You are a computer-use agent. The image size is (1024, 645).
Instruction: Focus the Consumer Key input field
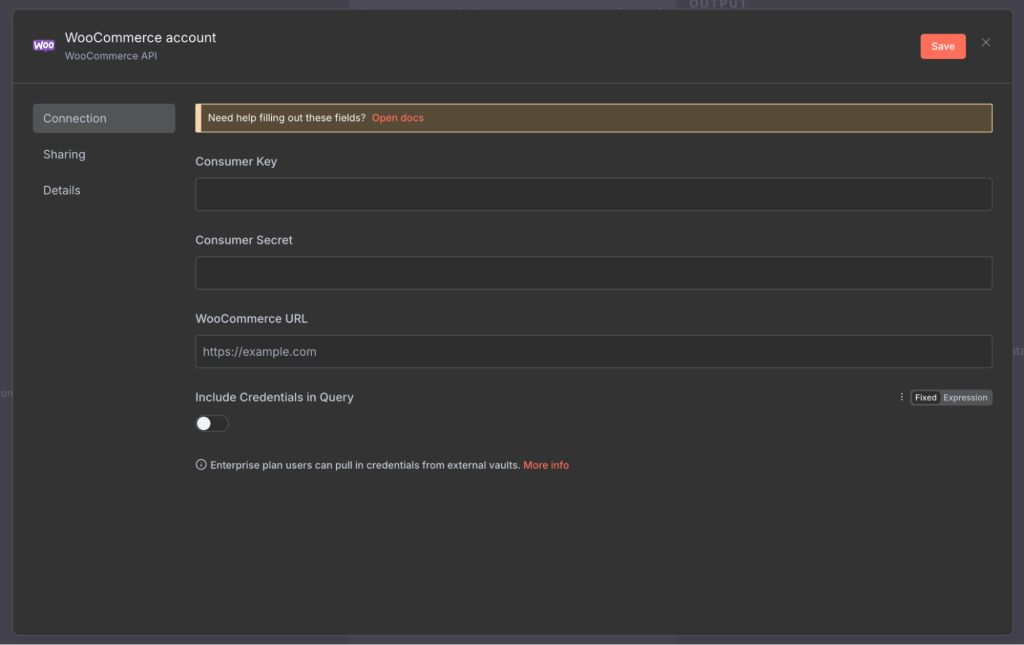click(593, 194)
